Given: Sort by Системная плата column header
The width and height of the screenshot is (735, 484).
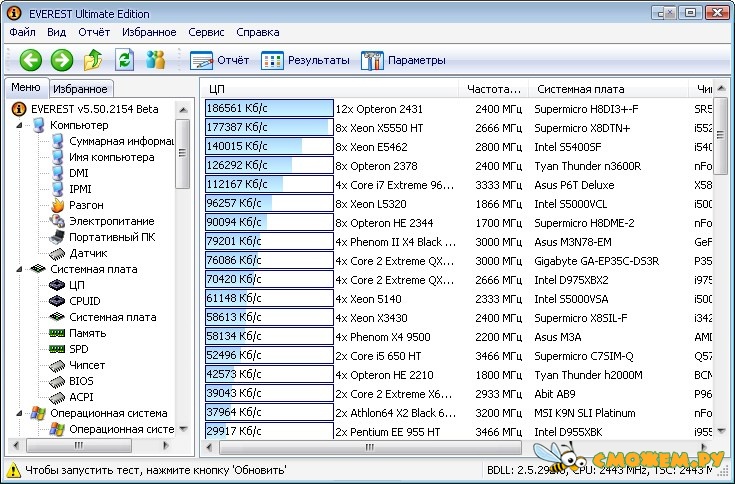Looking at the screenshot, I should (608, 89).
